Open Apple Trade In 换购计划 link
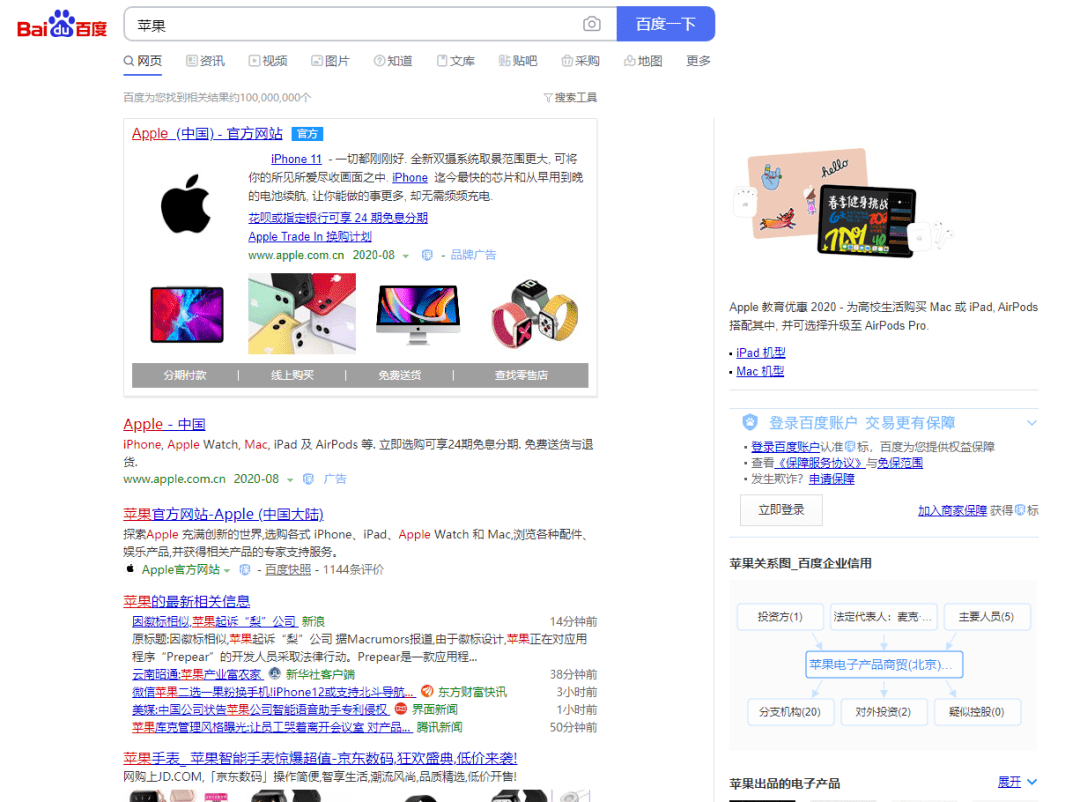 pos(310,236)
